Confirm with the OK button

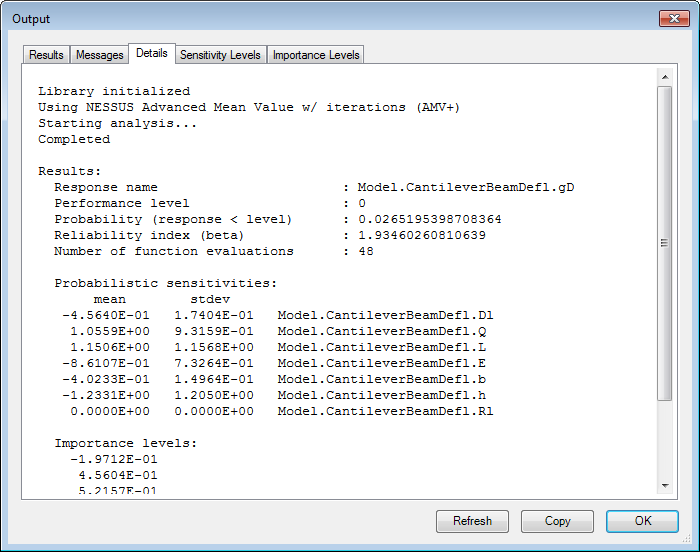642,521
